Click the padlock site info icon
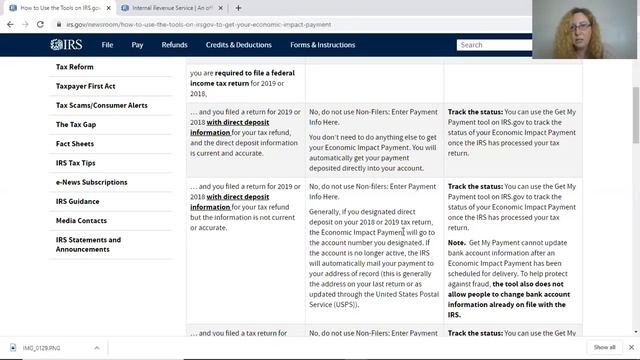 click(x=59, y=24)
